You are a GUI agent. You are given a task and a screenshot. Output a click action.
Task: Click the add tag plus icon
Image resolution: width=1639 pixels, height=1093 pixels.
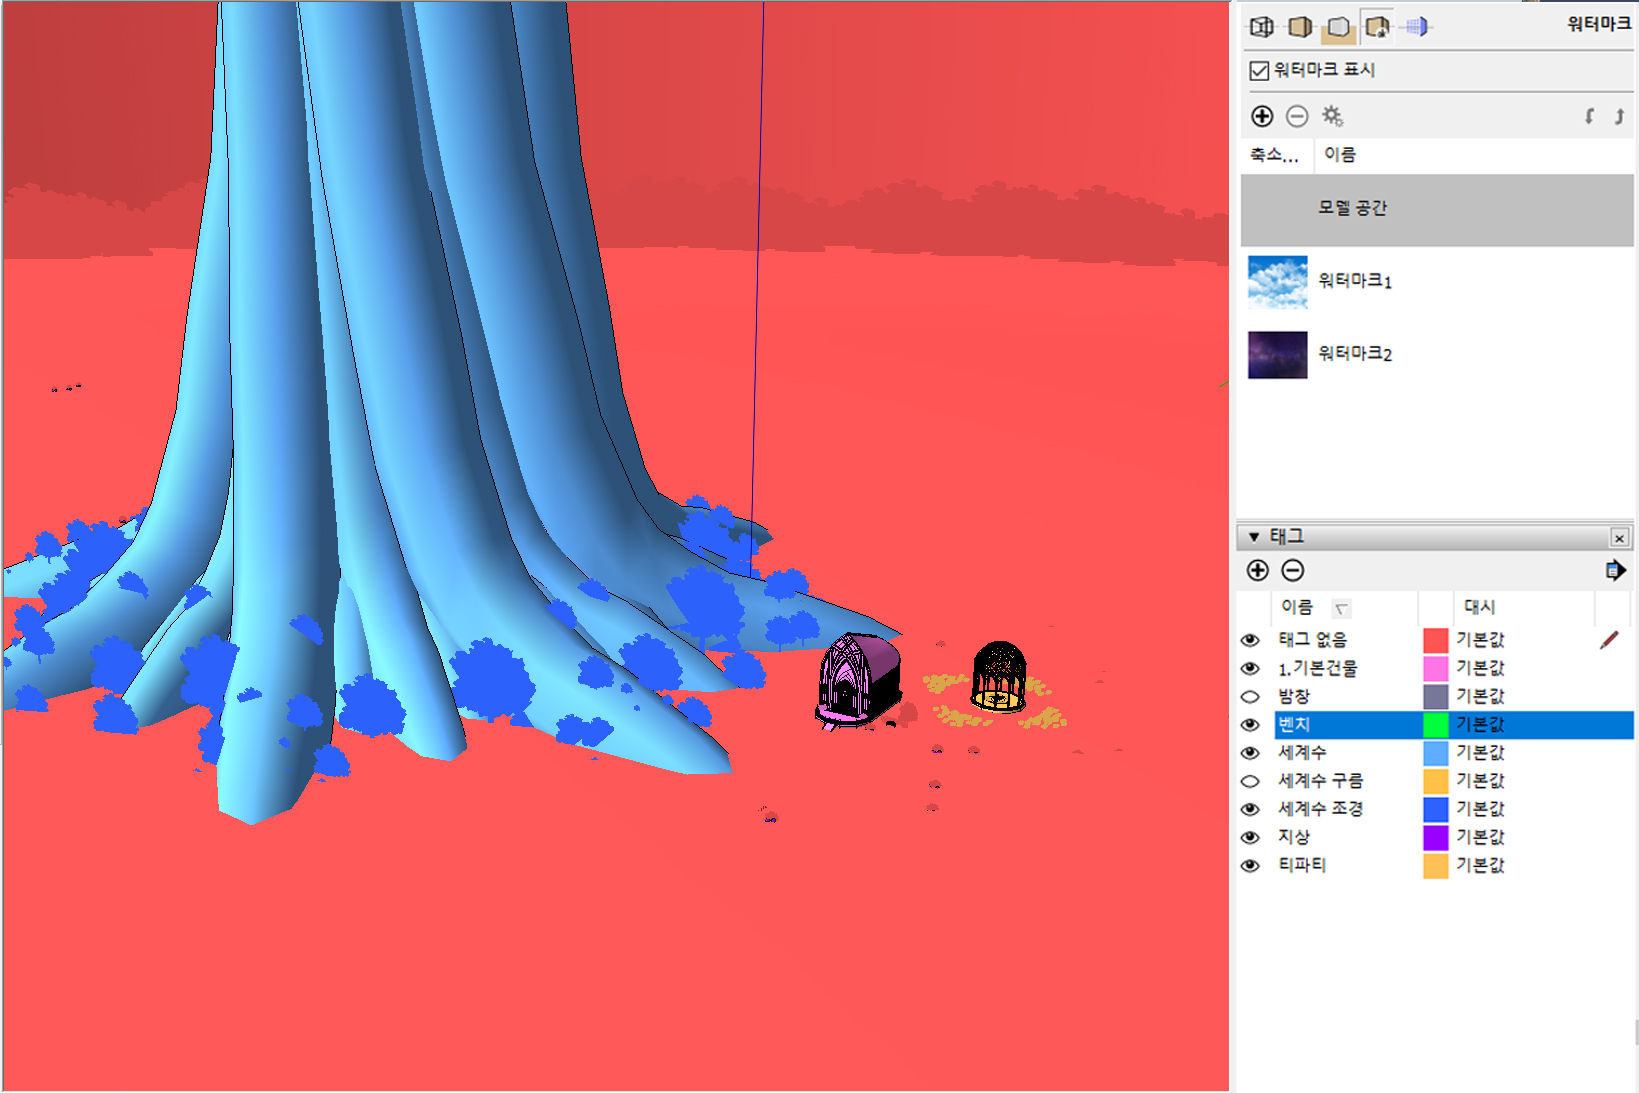point(1258,570)
